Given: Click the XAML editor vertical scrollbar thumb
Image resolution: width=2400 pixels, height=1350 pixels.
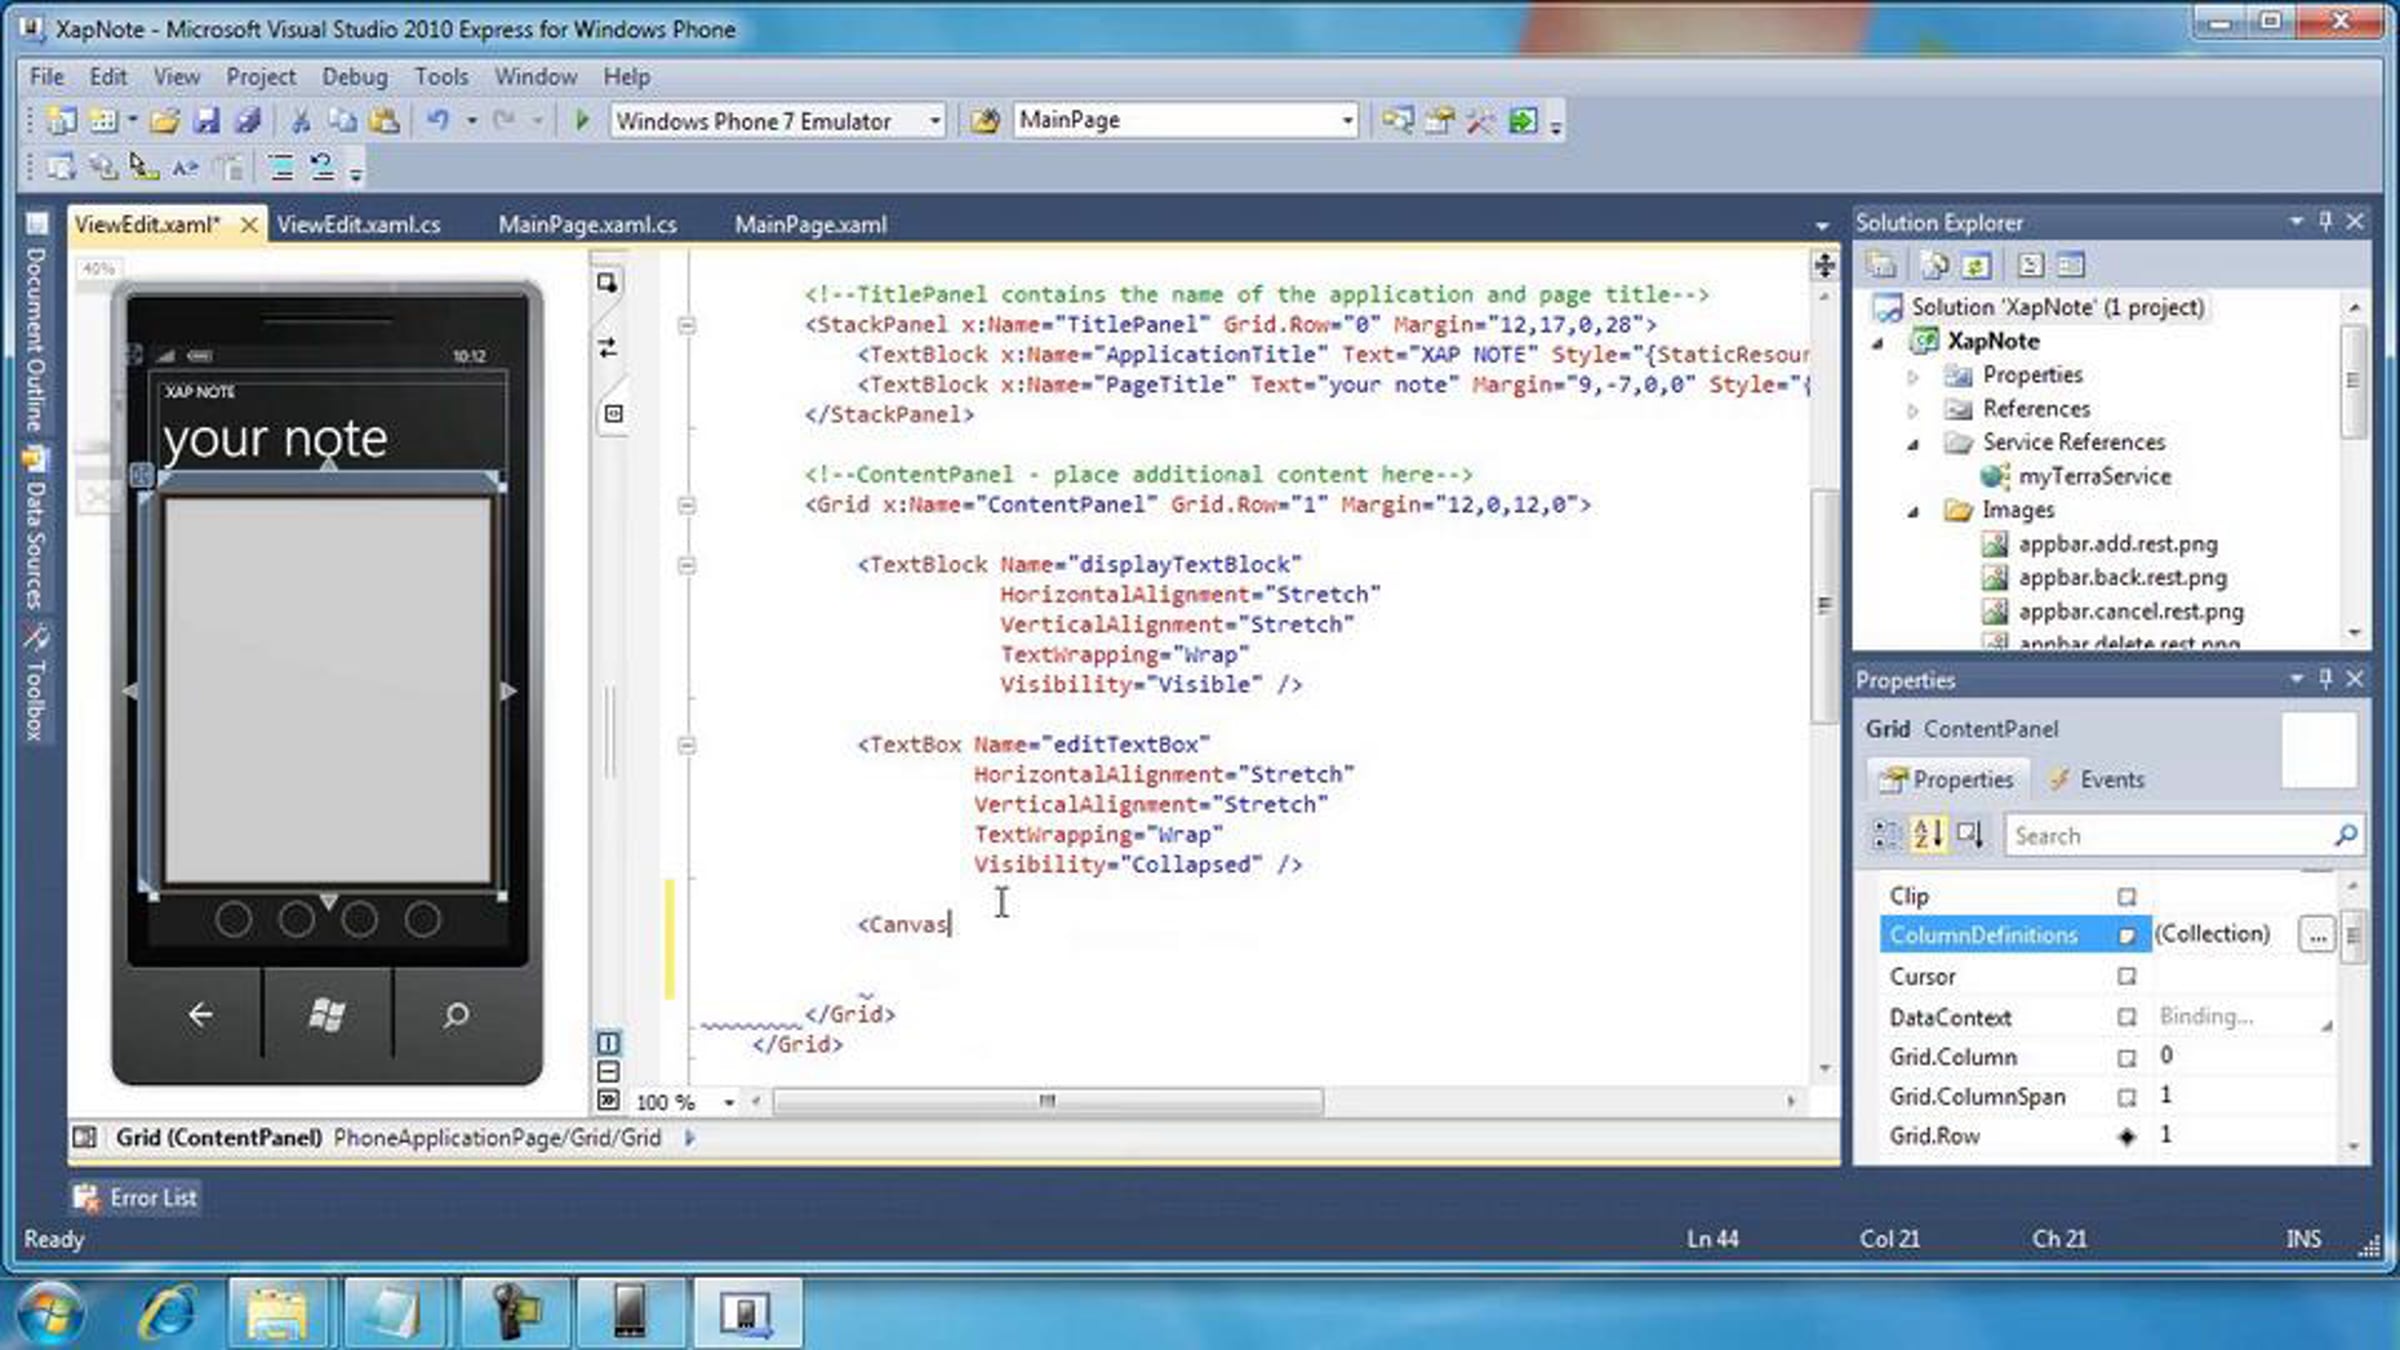Looking at the screenshot, I should pyautogui.click(x=1824, y=606).
